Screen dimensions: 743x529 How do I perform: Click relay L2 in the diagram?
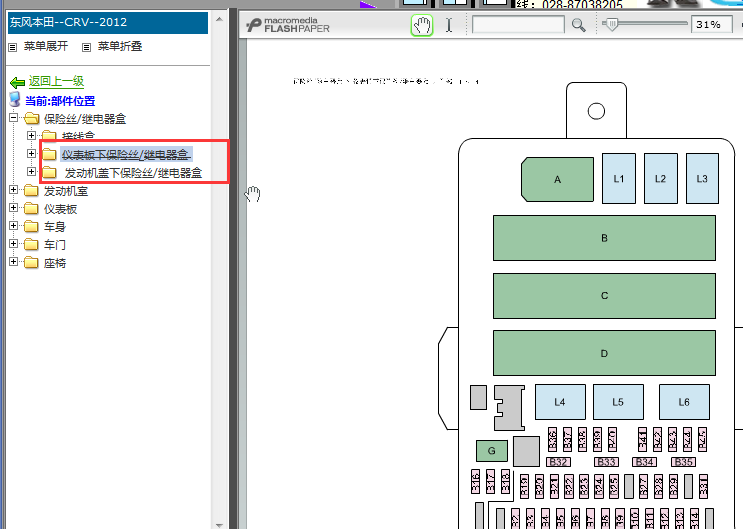[661, 178]
